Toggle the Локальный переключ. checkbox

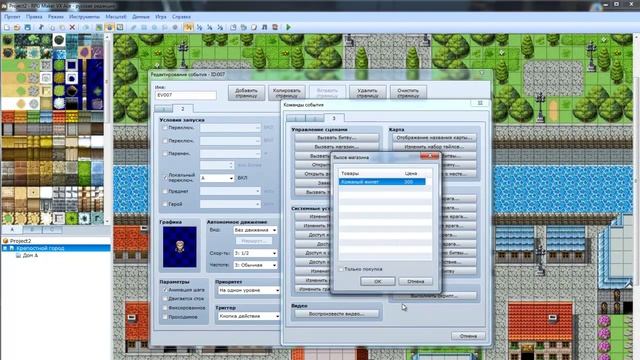pos(165,177)
